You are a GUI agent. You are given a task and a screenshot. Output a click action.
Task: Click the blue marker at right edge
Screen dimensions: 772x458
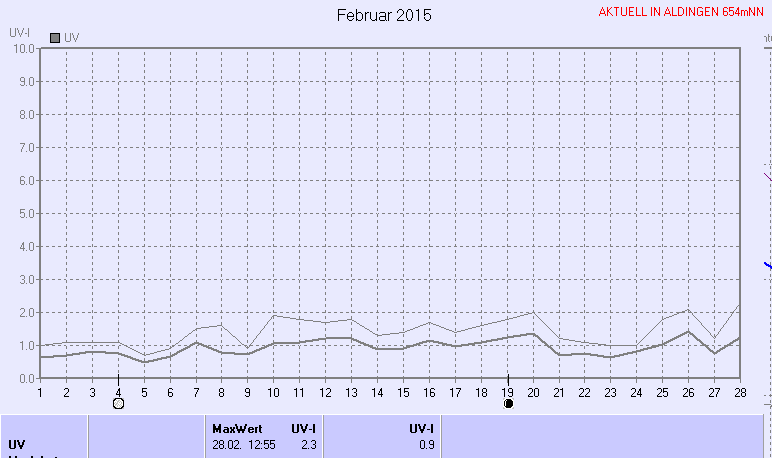pyautogui.click(x=767, y=265)
